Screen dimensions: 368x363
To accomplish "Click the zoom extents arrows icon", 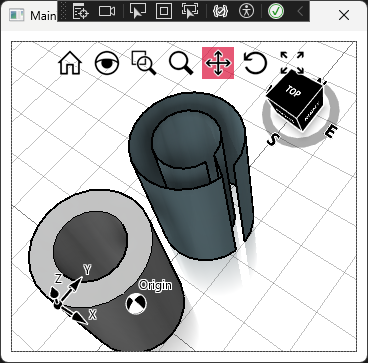I will [292, 62].
